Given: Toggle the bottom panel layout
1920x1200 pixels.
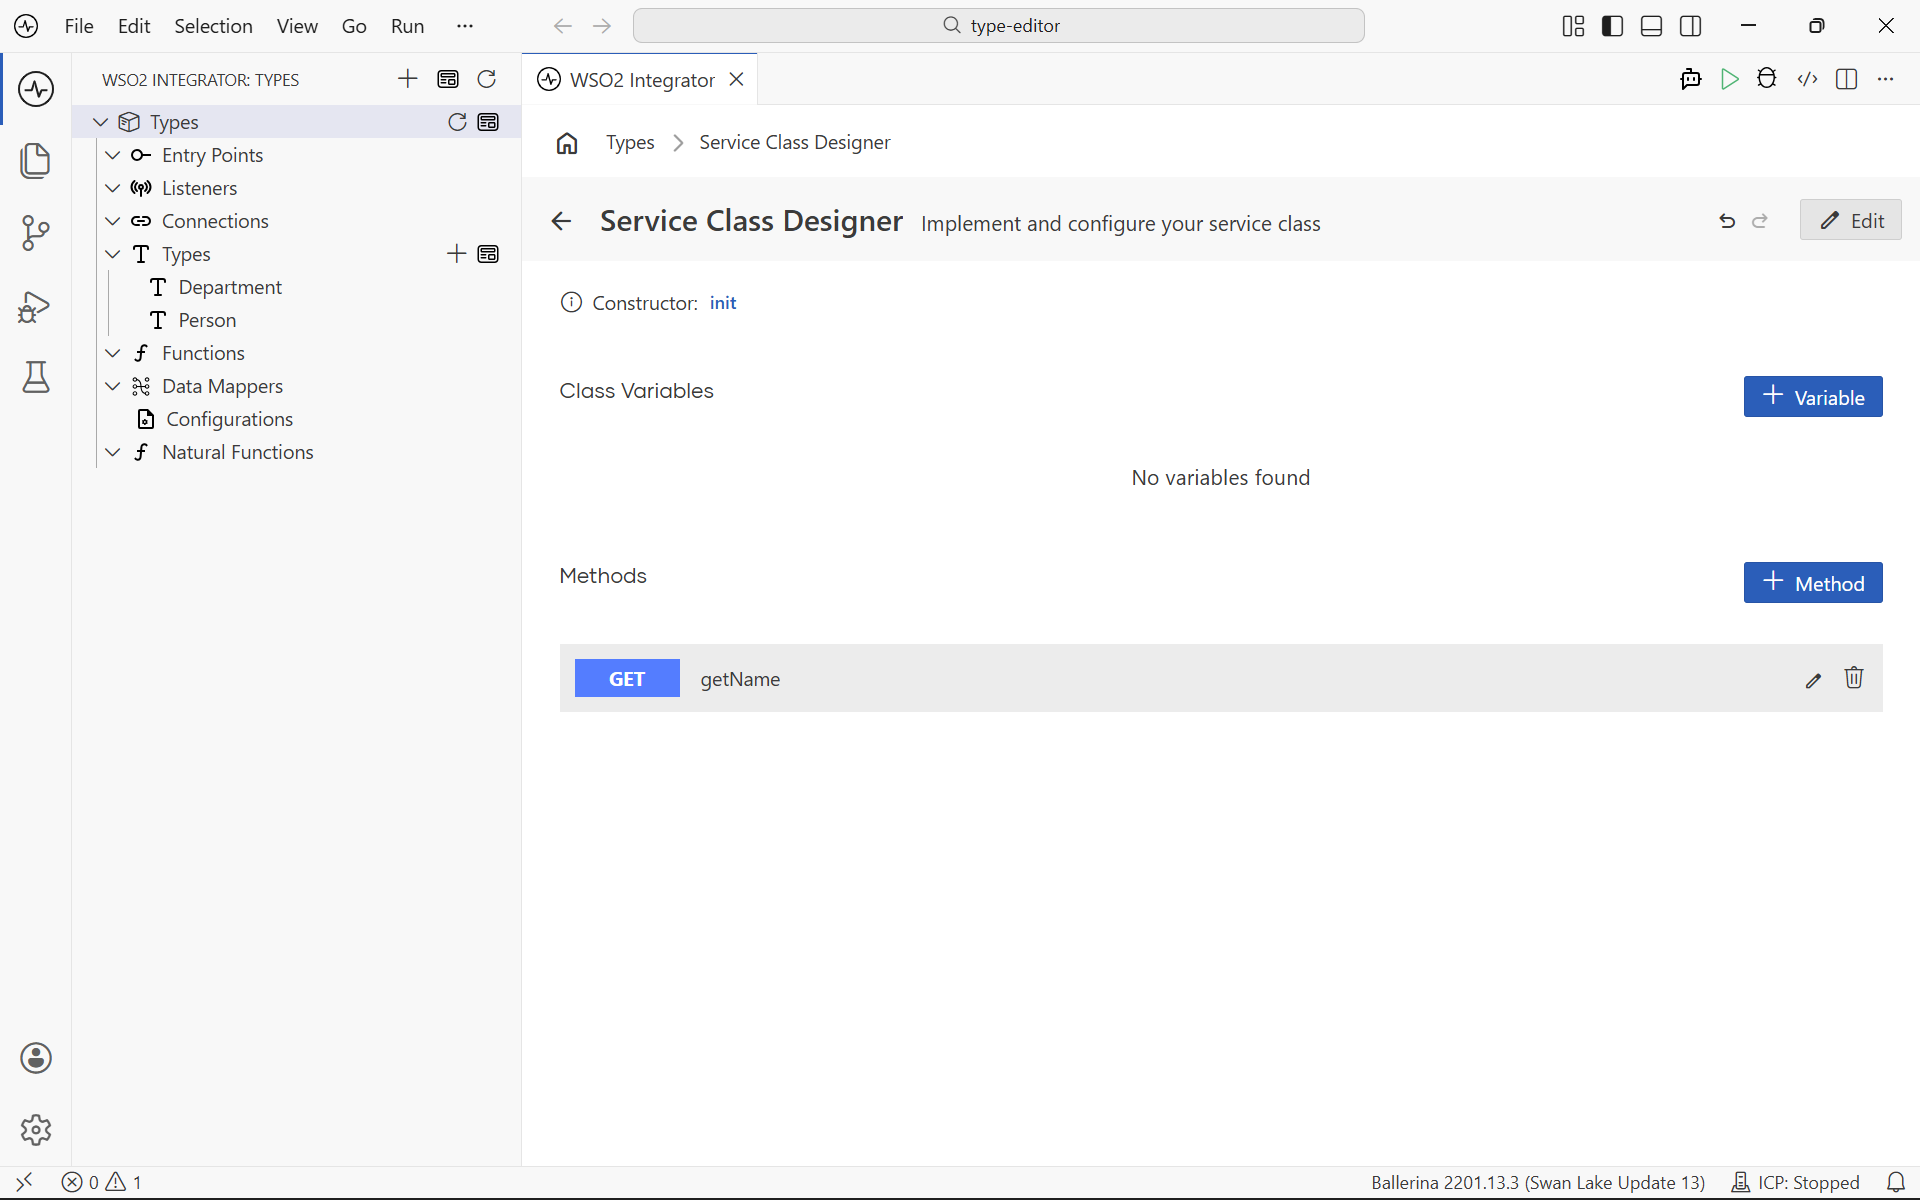Looking at the screenshot, I should coord(1652,26).
